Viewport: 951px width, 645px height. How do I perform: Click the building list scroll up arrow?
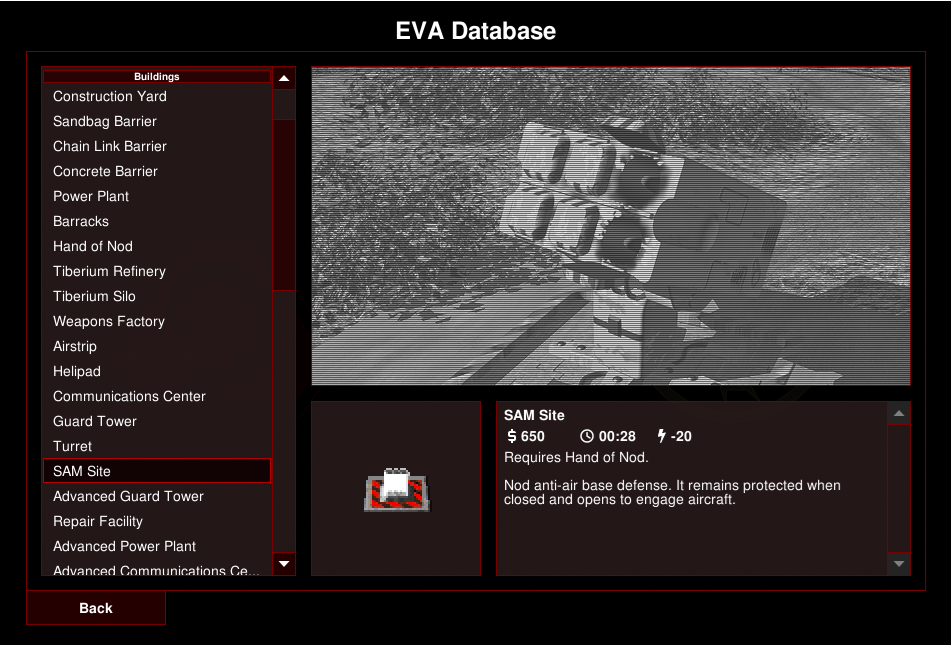pos(284,78)
